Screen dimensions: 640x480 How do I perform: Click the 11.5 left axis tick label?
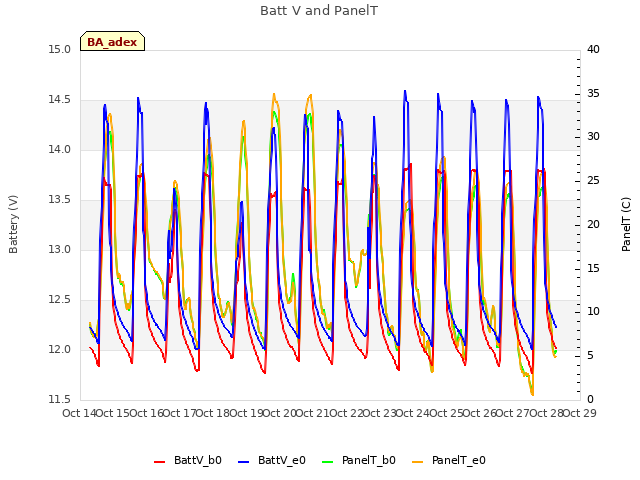pyautogui.click(x=59, y=400)
